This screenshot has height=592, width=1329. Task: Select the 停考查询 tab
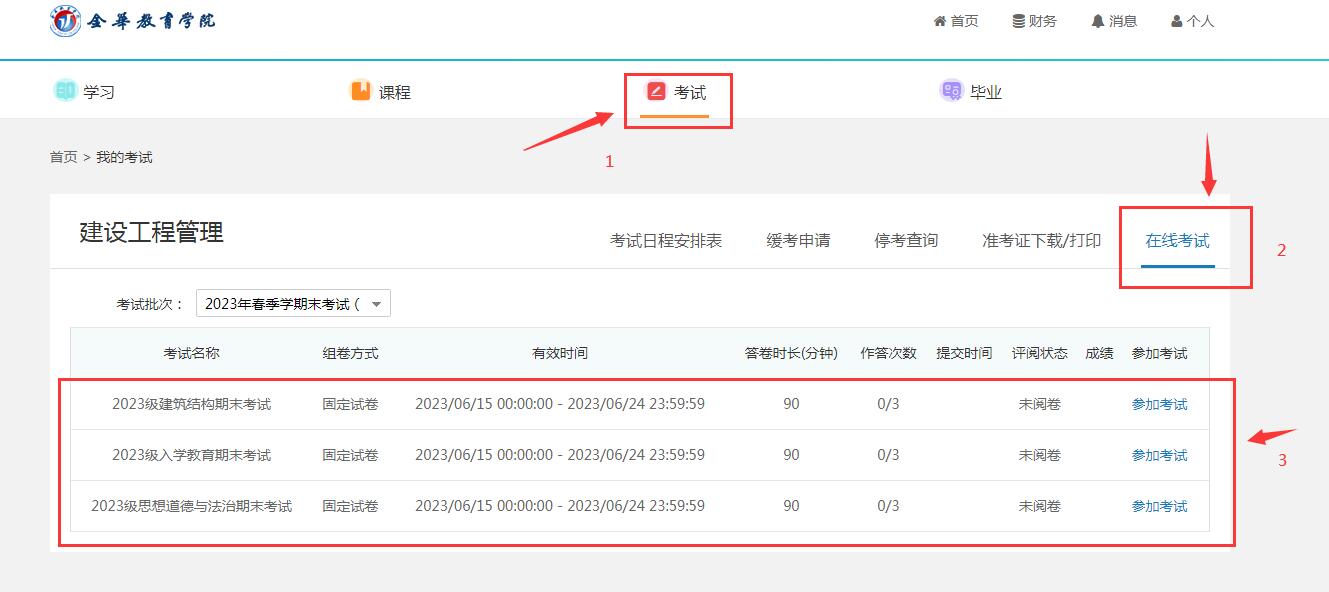pyautogui.click(x=906, y=240)
